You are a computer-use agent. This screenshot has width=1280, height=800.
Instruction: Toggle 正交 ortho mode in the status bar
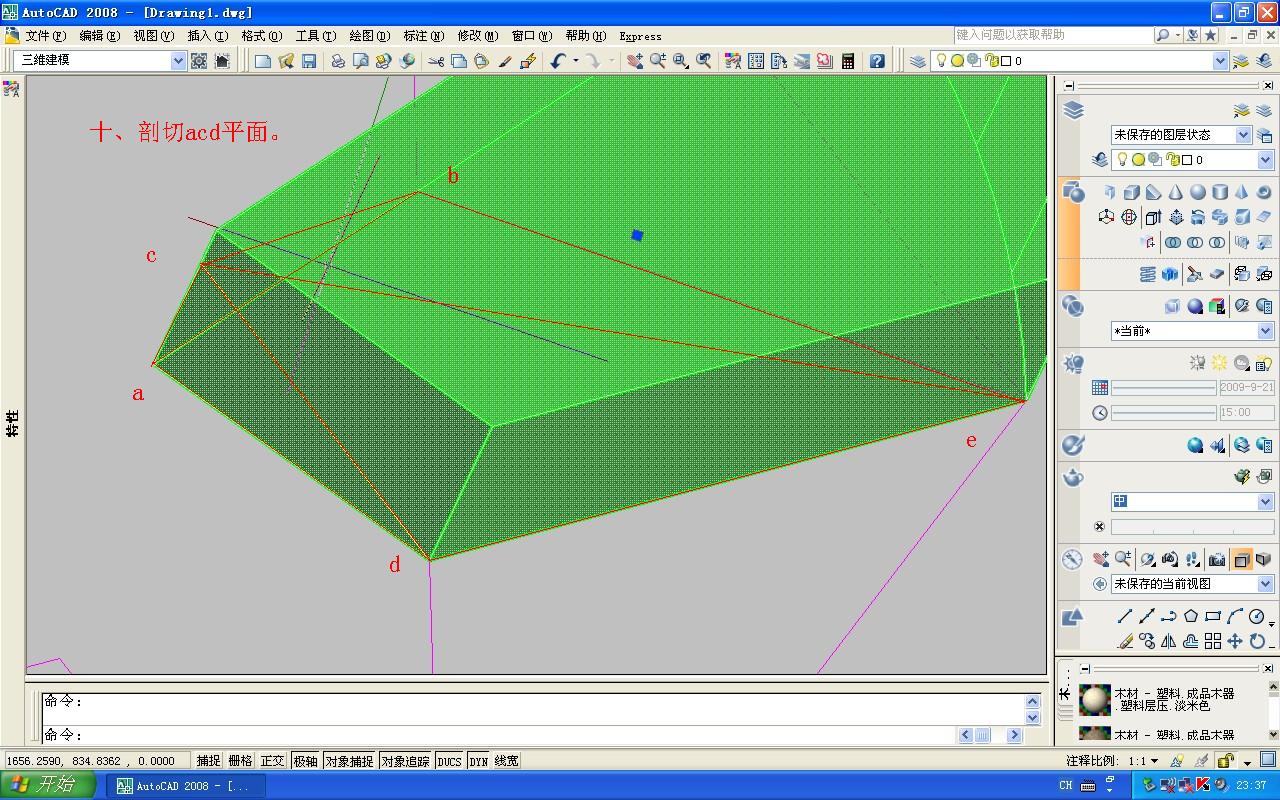[273, 761]
